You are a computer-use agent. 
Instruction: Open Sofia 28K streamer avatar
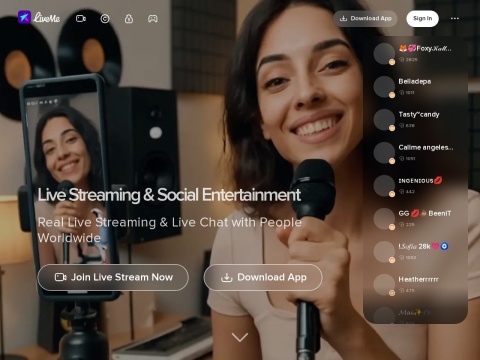[x=384, y=251]
